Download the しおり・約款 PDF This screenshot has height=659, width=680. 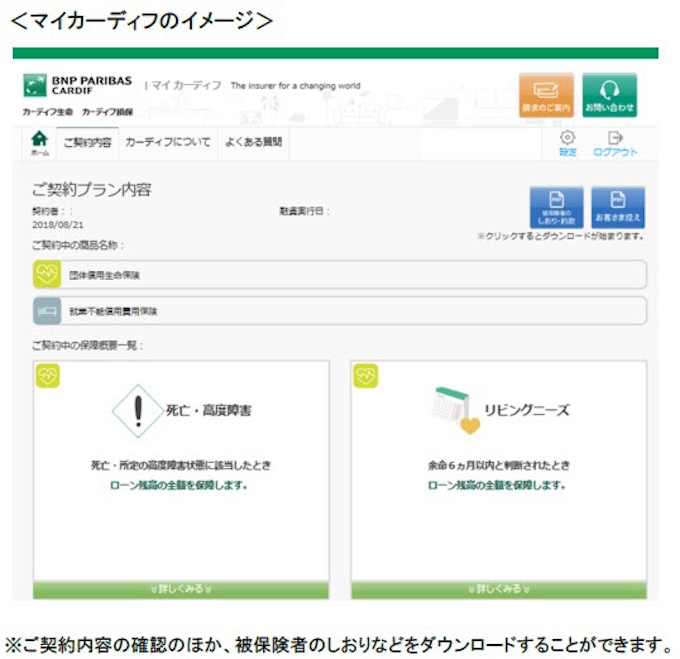click(x=555, y=206)
